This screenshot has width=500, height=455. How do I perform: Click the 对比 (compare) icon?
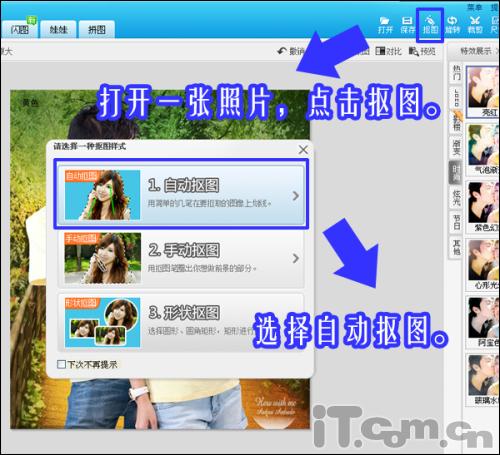[x=380, y=51]
